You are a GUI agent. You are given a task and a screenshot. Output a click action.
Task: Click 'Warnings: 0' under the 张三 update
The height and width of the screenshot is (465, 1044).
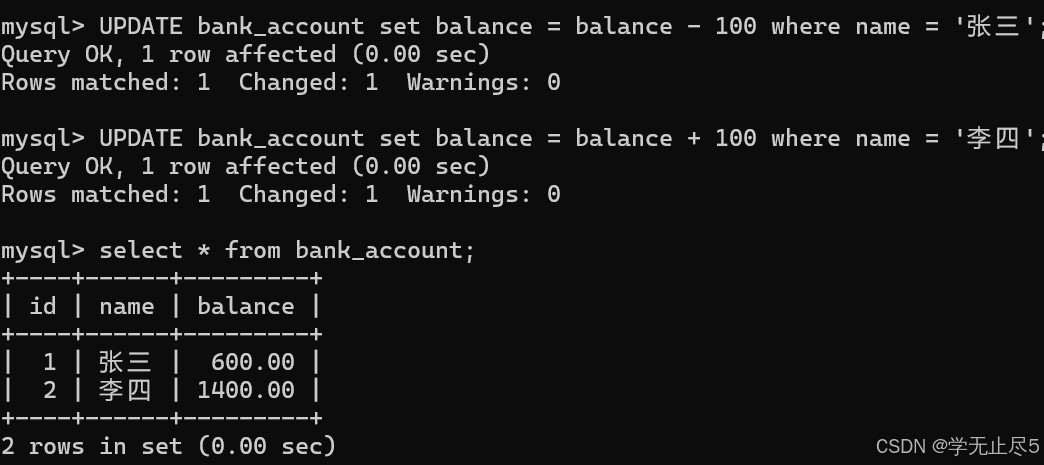(483, 82)
